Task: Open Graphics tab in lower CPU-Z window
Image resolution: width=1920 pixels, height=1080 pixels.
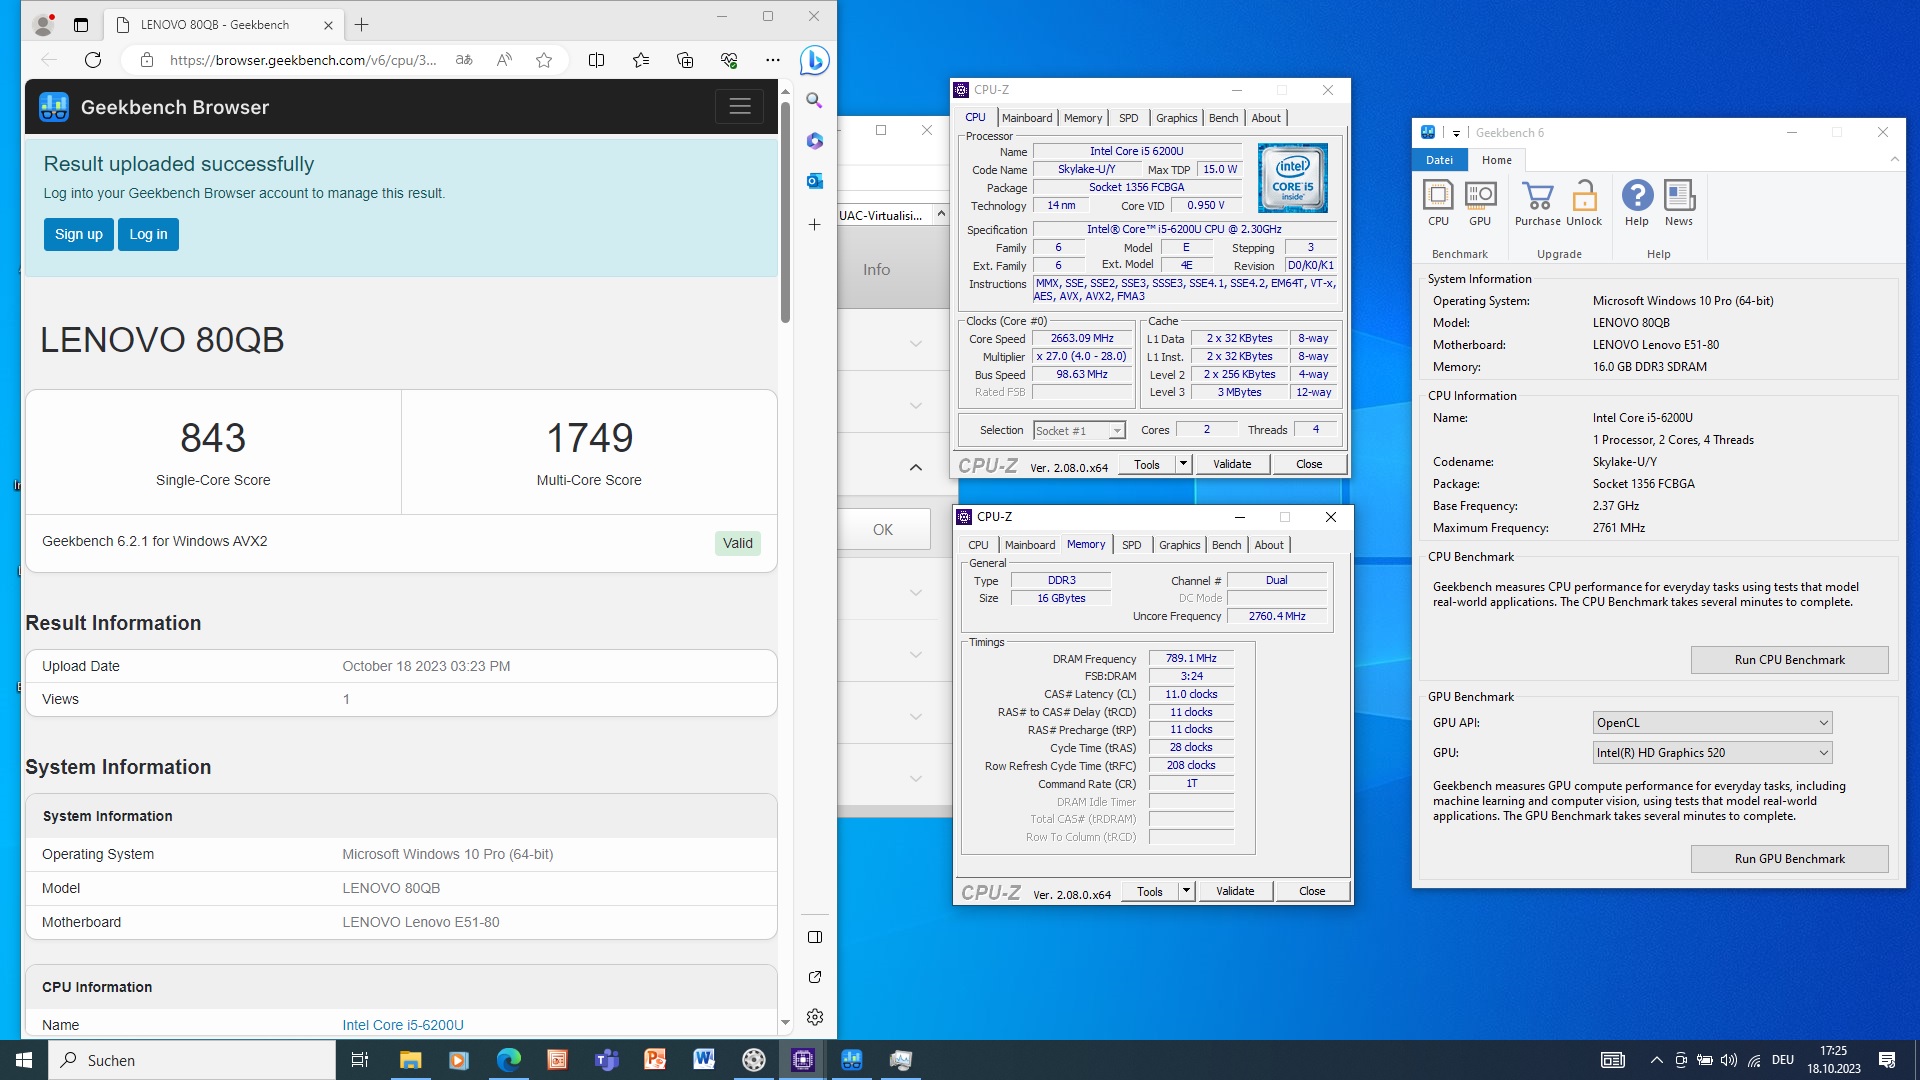Action: [1179, 545]
